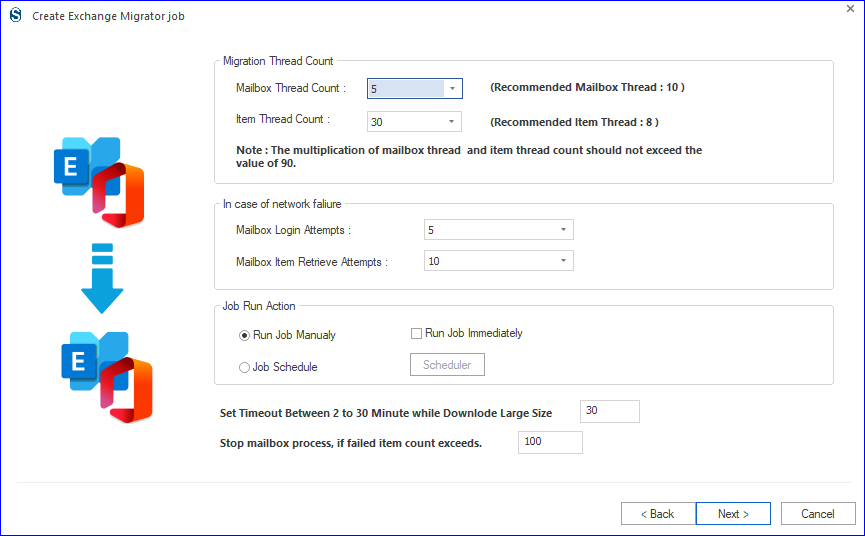865x536 pixels.
Task: Click the Create Exchange Migrator job title text
Action: coord(108,16)
